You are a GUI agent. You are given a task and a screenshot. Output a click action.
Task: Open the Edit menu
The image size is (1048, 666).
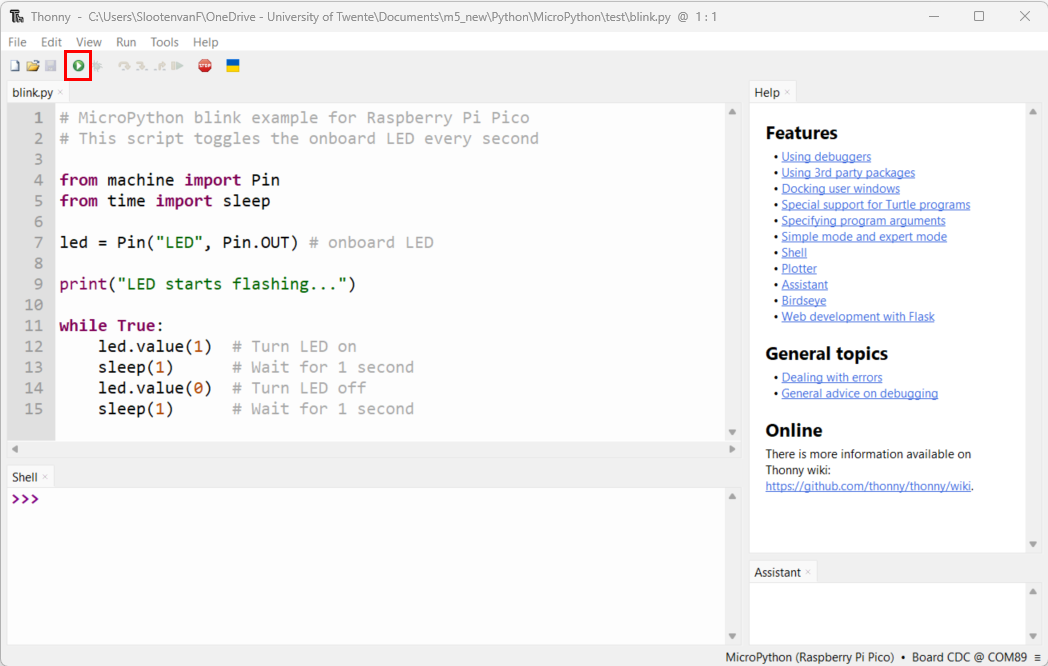51,42
